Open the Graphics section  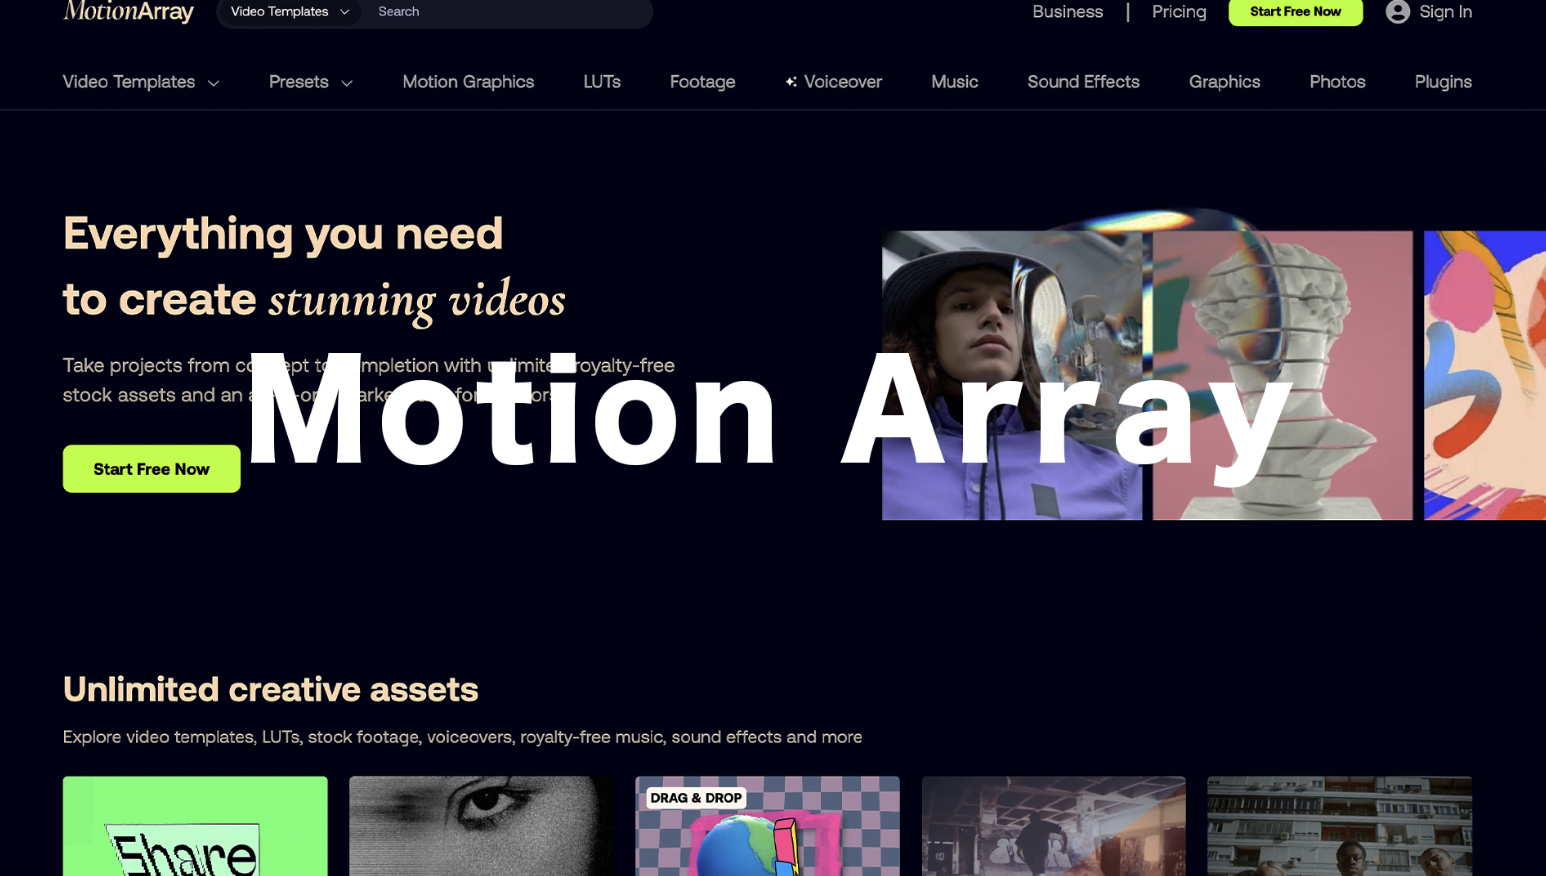coord(1224,82)
